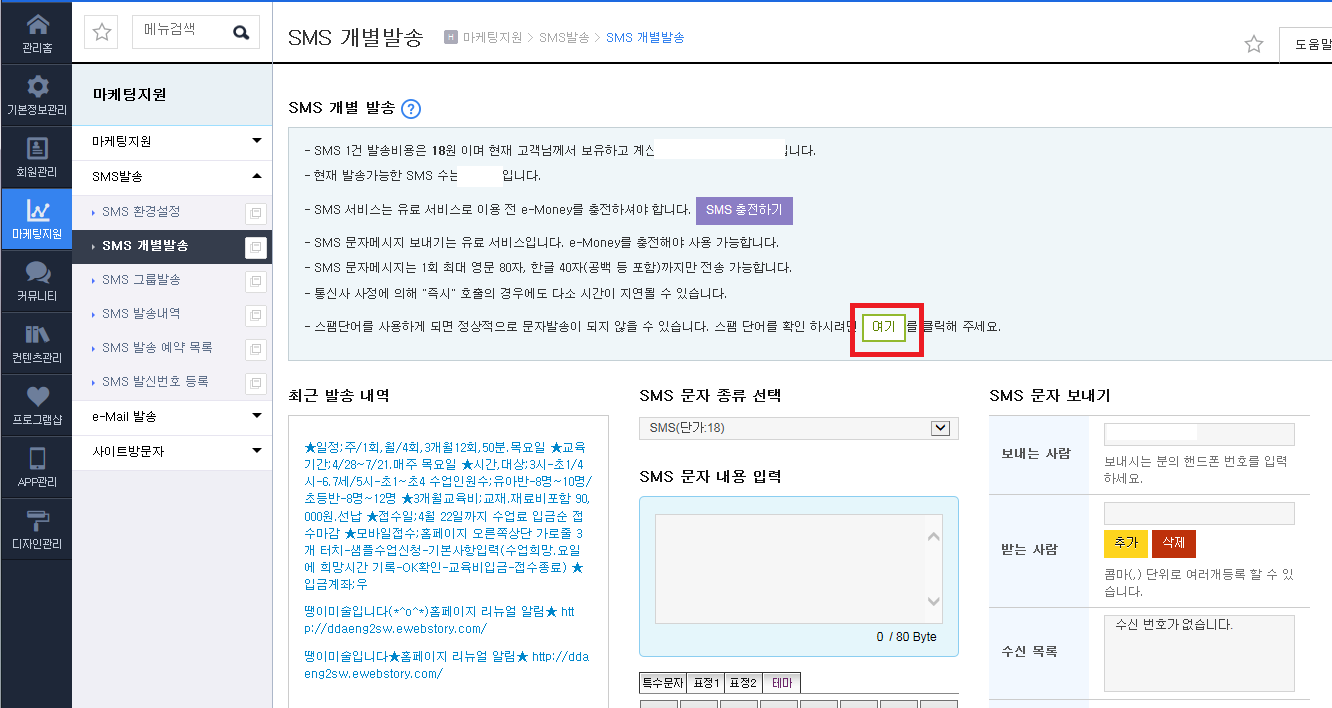This screenshot has width=1332, height=708.
Task: Open 컨텐츠관리 books icon
Action: click(x=37, y=334)
